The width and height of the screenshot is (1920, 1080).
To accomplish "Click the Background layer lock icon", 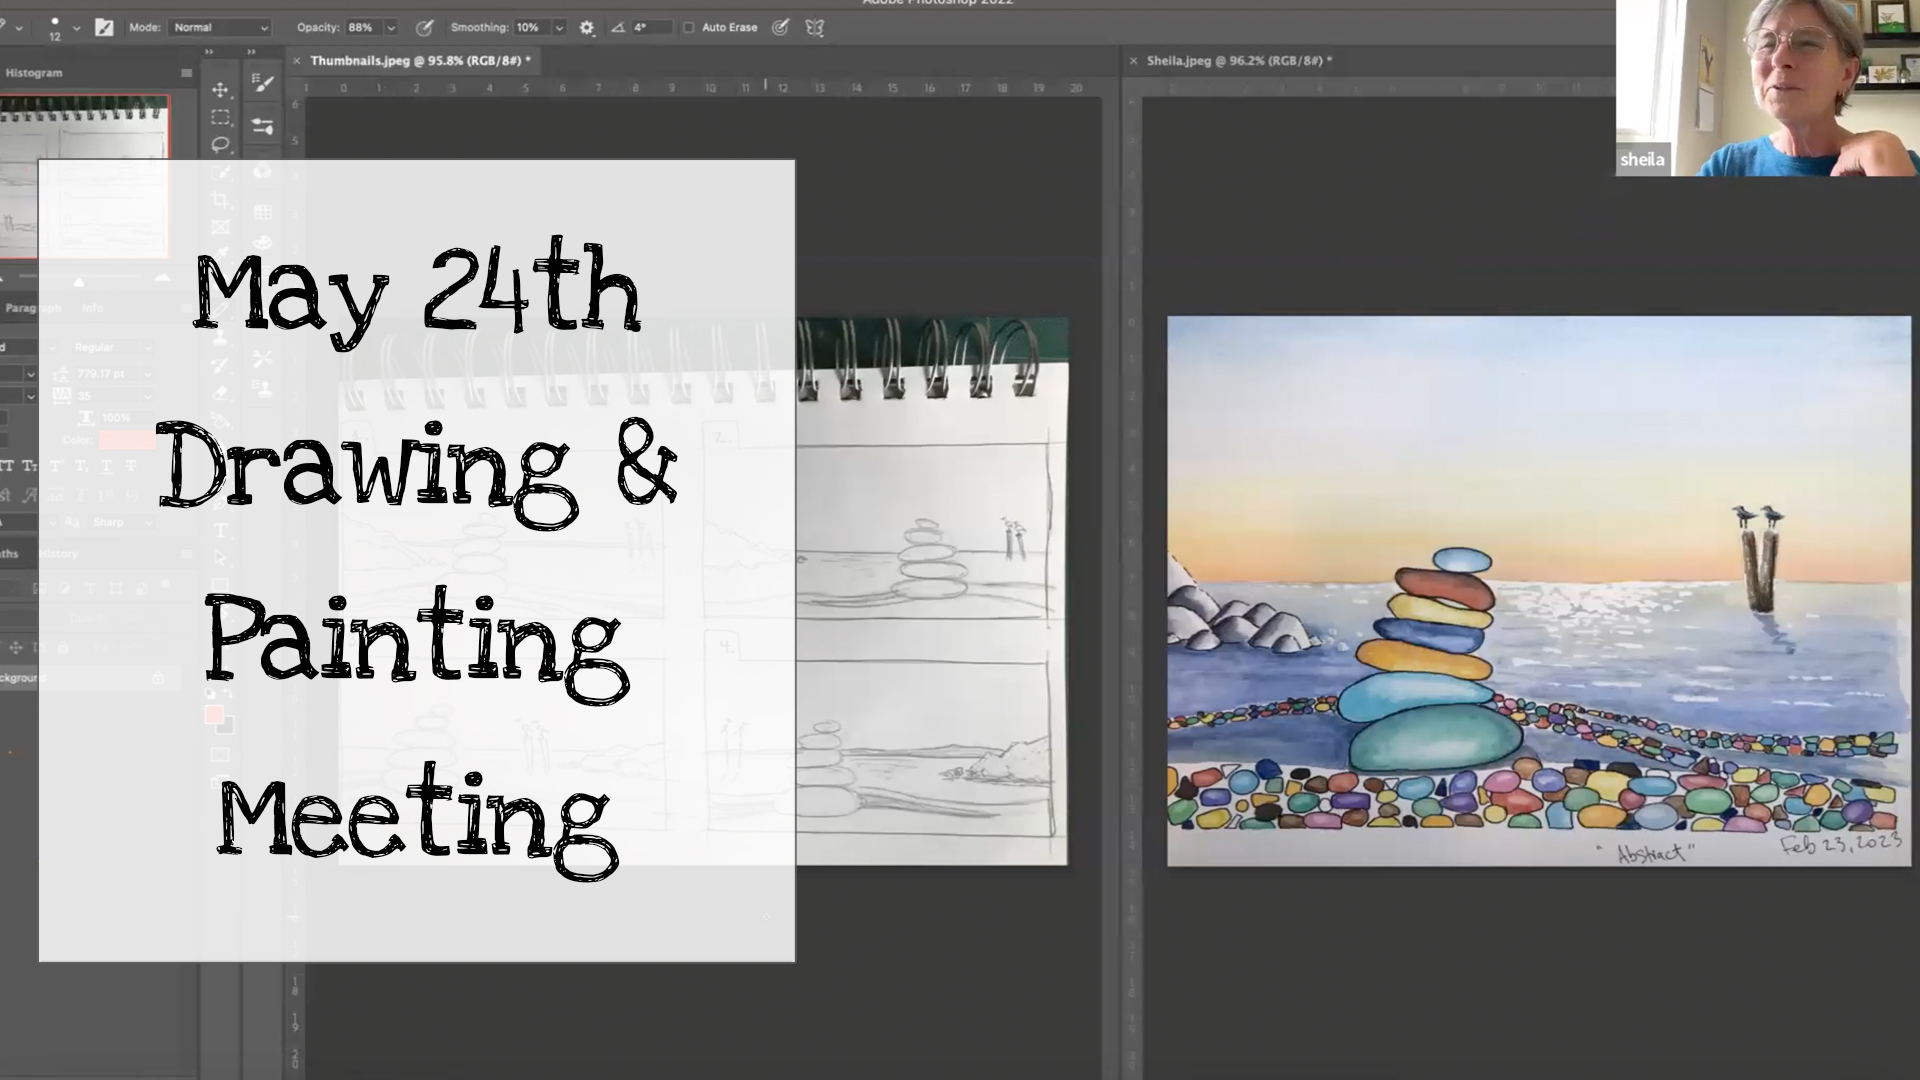I will click(x=157, y=678).
